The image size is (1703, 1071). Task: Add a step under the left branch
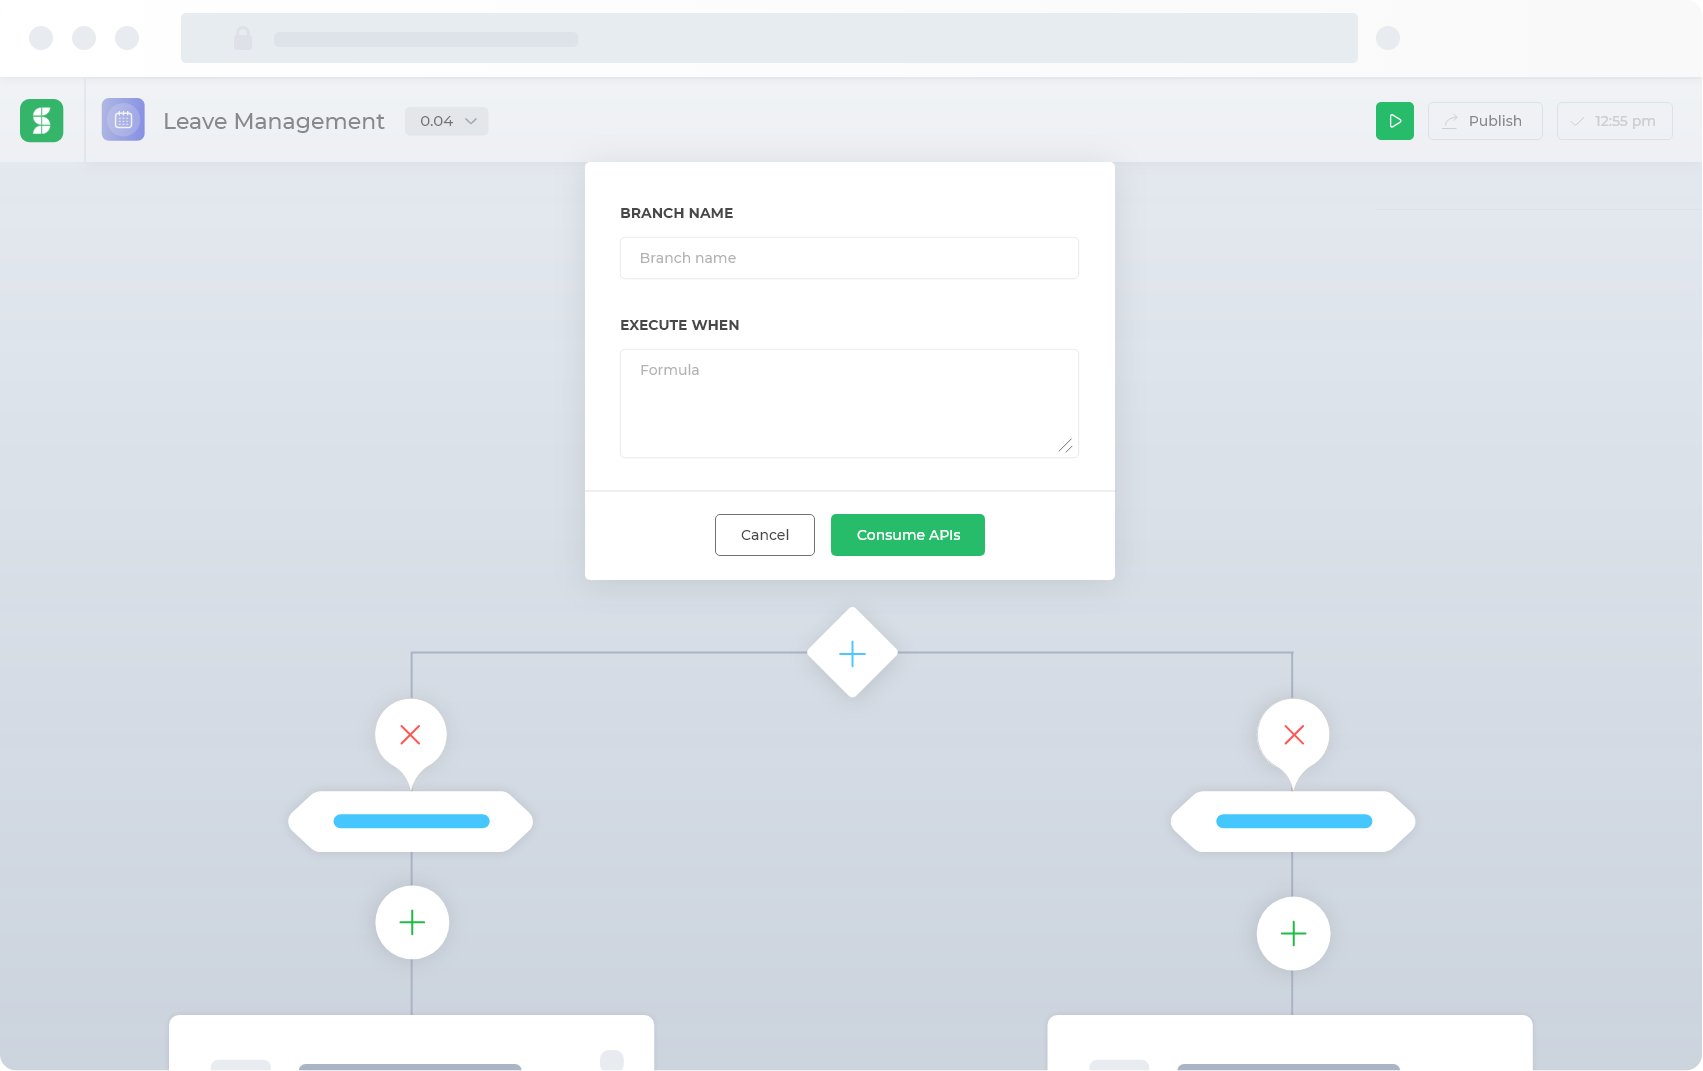pyautogui.click(x=412, y=922)
